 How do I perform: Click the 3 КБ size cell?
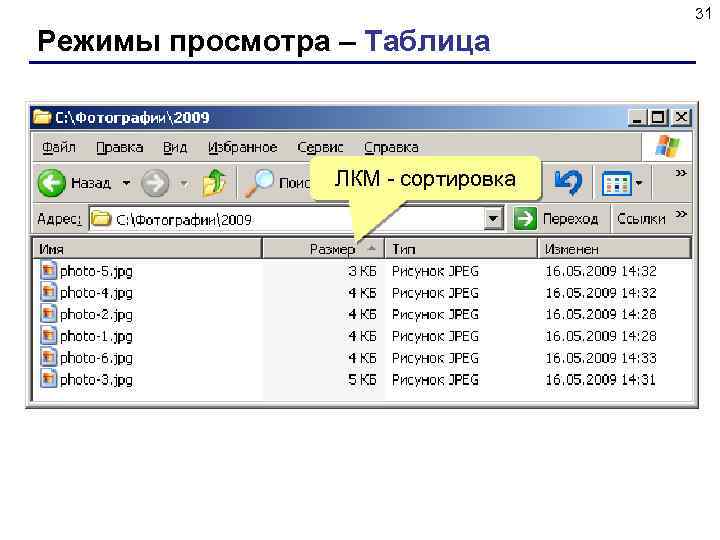(x=362, y=271)
